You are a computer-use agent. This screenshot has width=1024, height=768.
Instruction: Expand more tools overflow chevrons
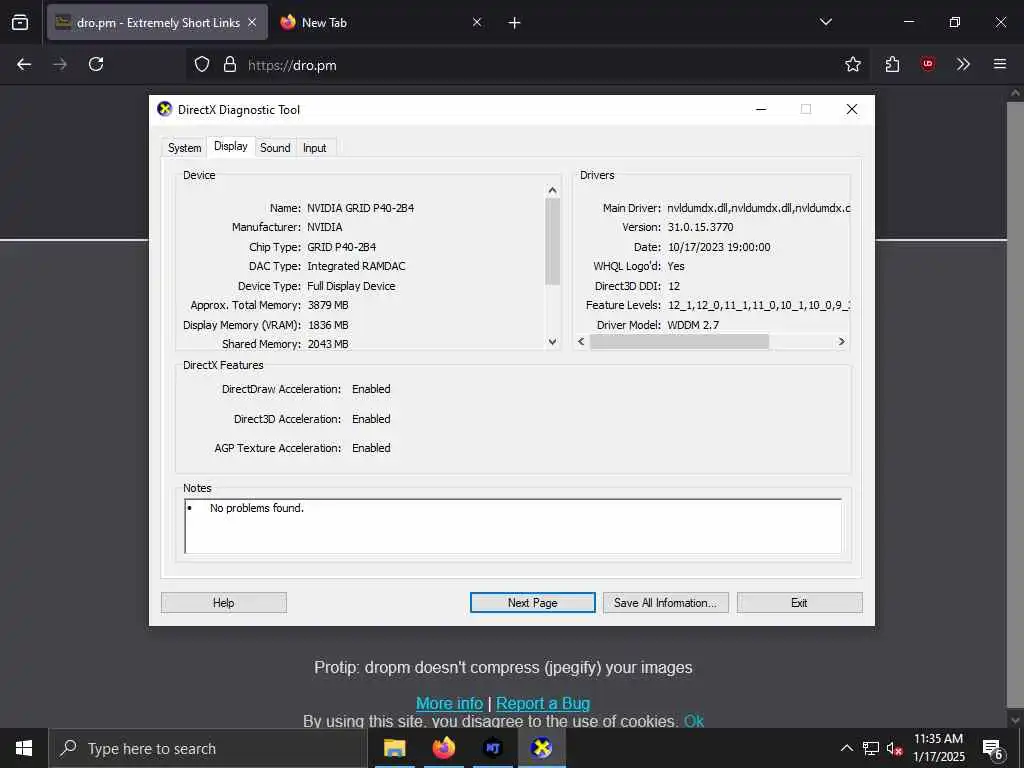[x=963, y=64]
